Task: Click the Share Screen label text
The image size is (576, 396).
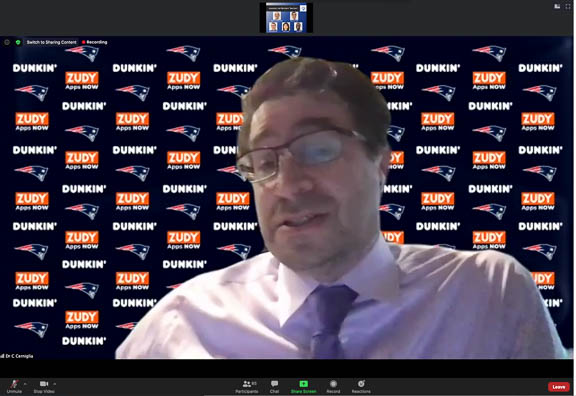Action: 303,392
